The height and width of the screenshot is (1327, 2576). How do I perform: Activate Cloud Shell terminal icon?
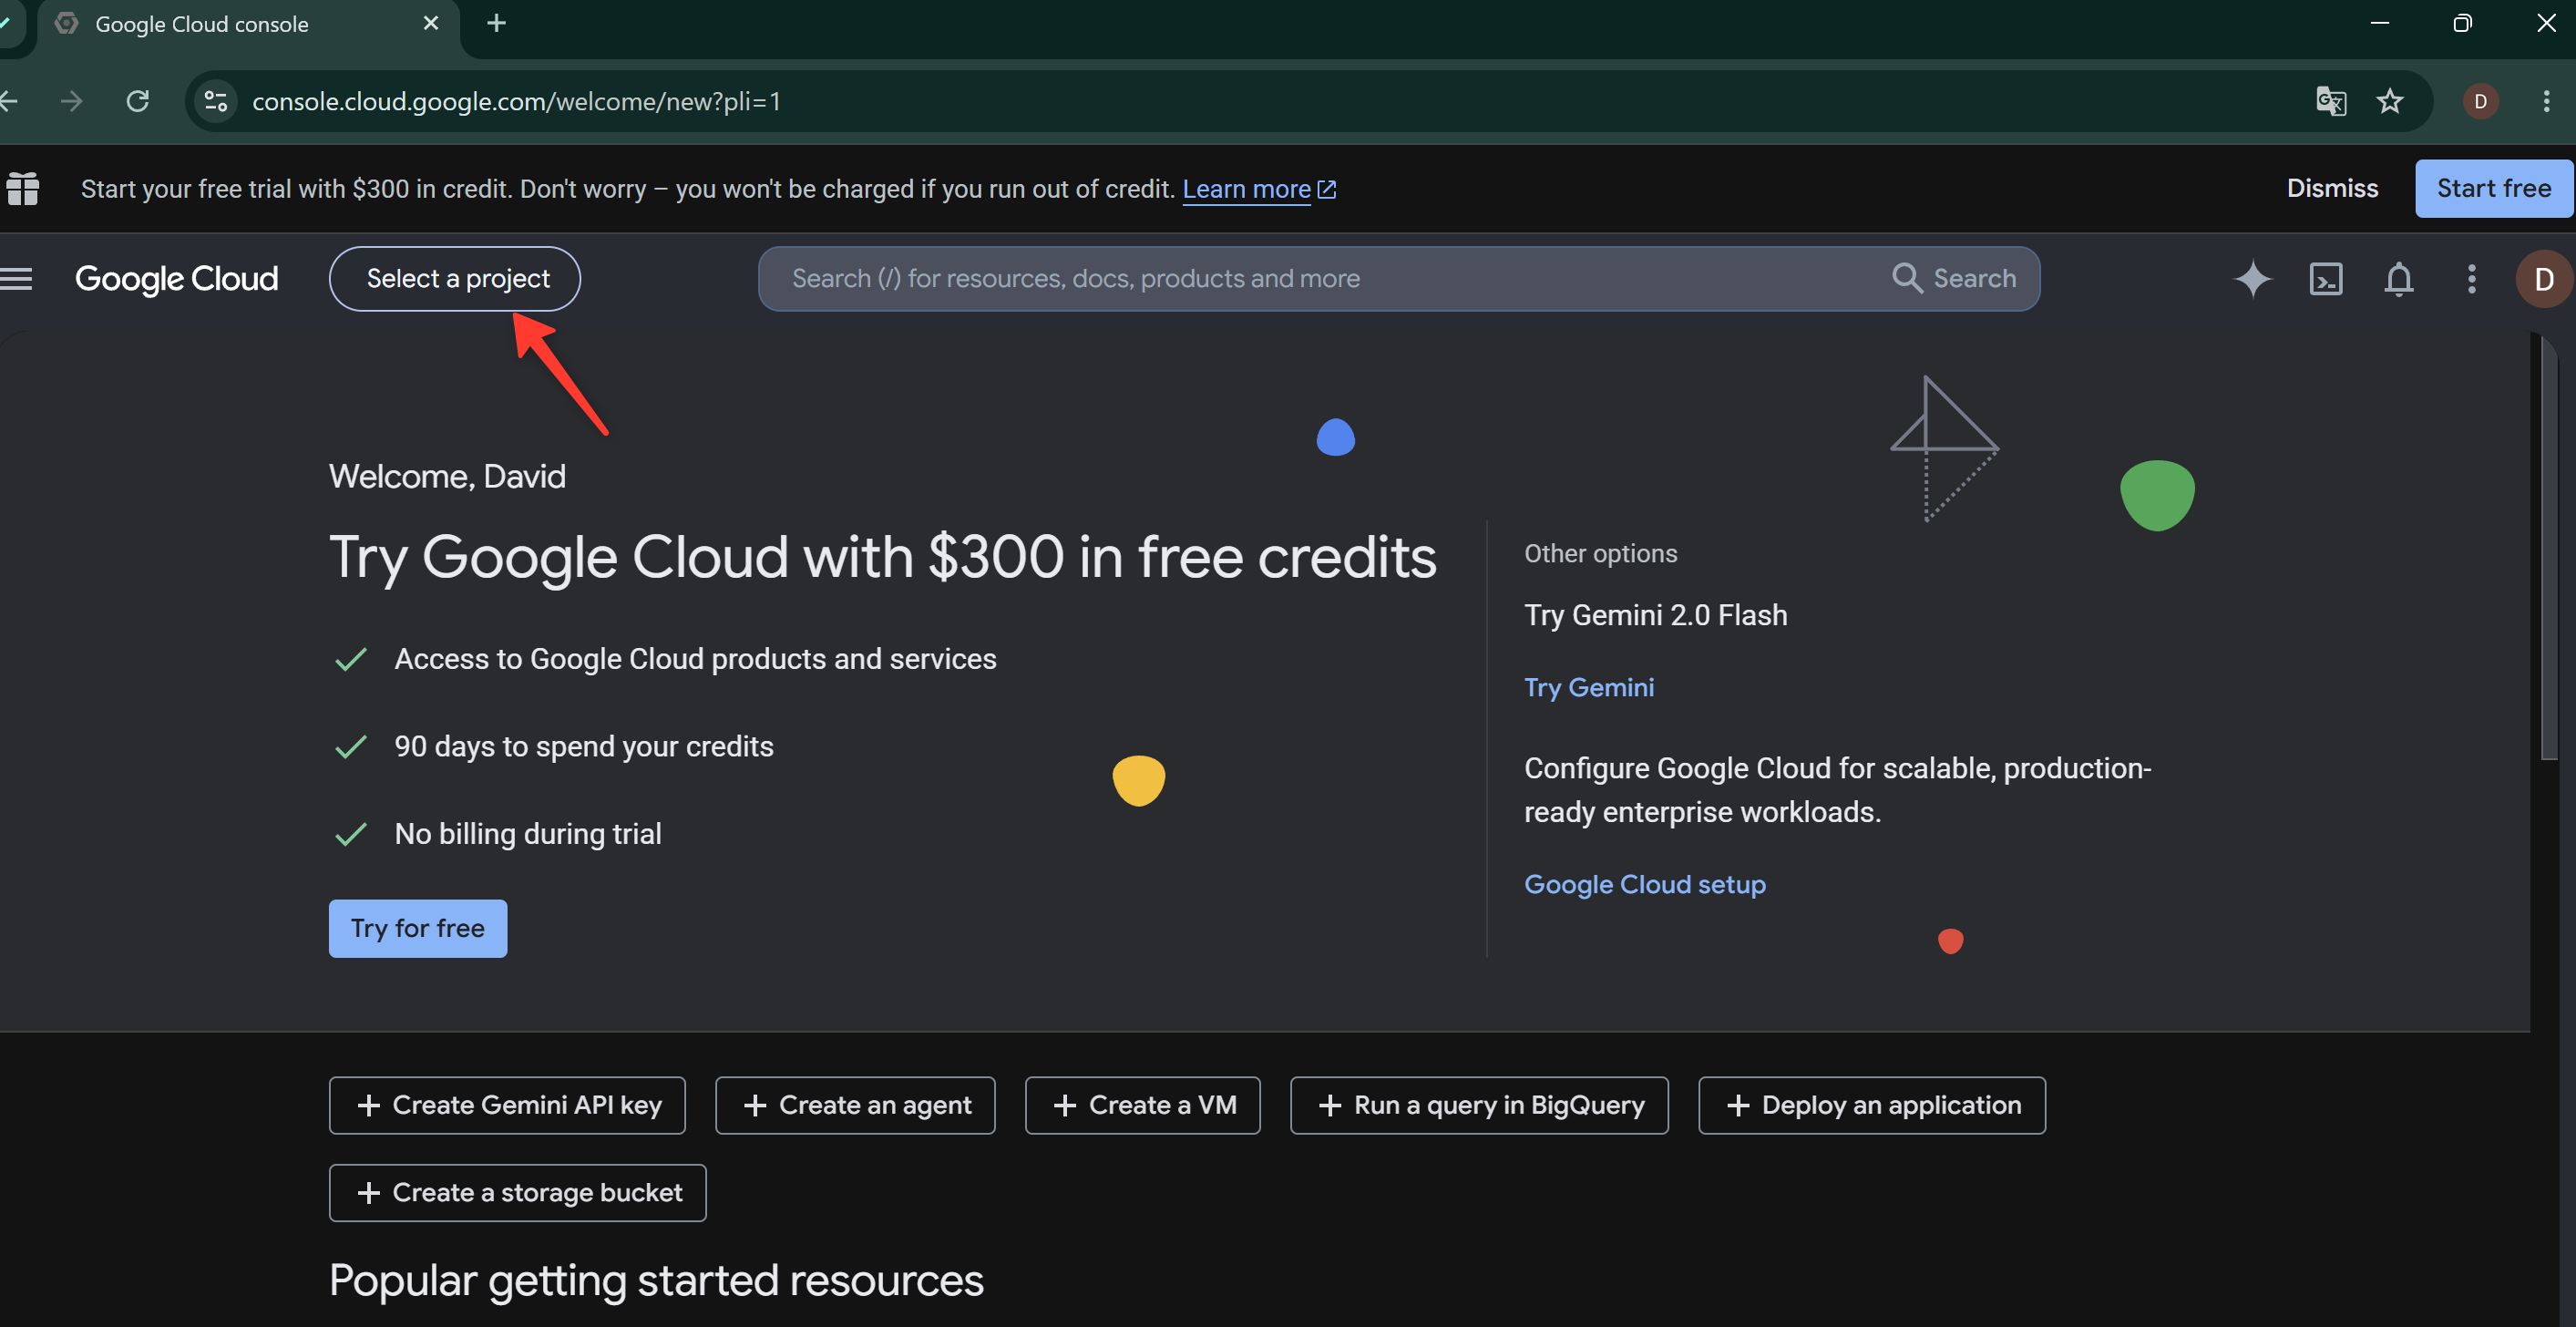click(x=2326, y=279)
